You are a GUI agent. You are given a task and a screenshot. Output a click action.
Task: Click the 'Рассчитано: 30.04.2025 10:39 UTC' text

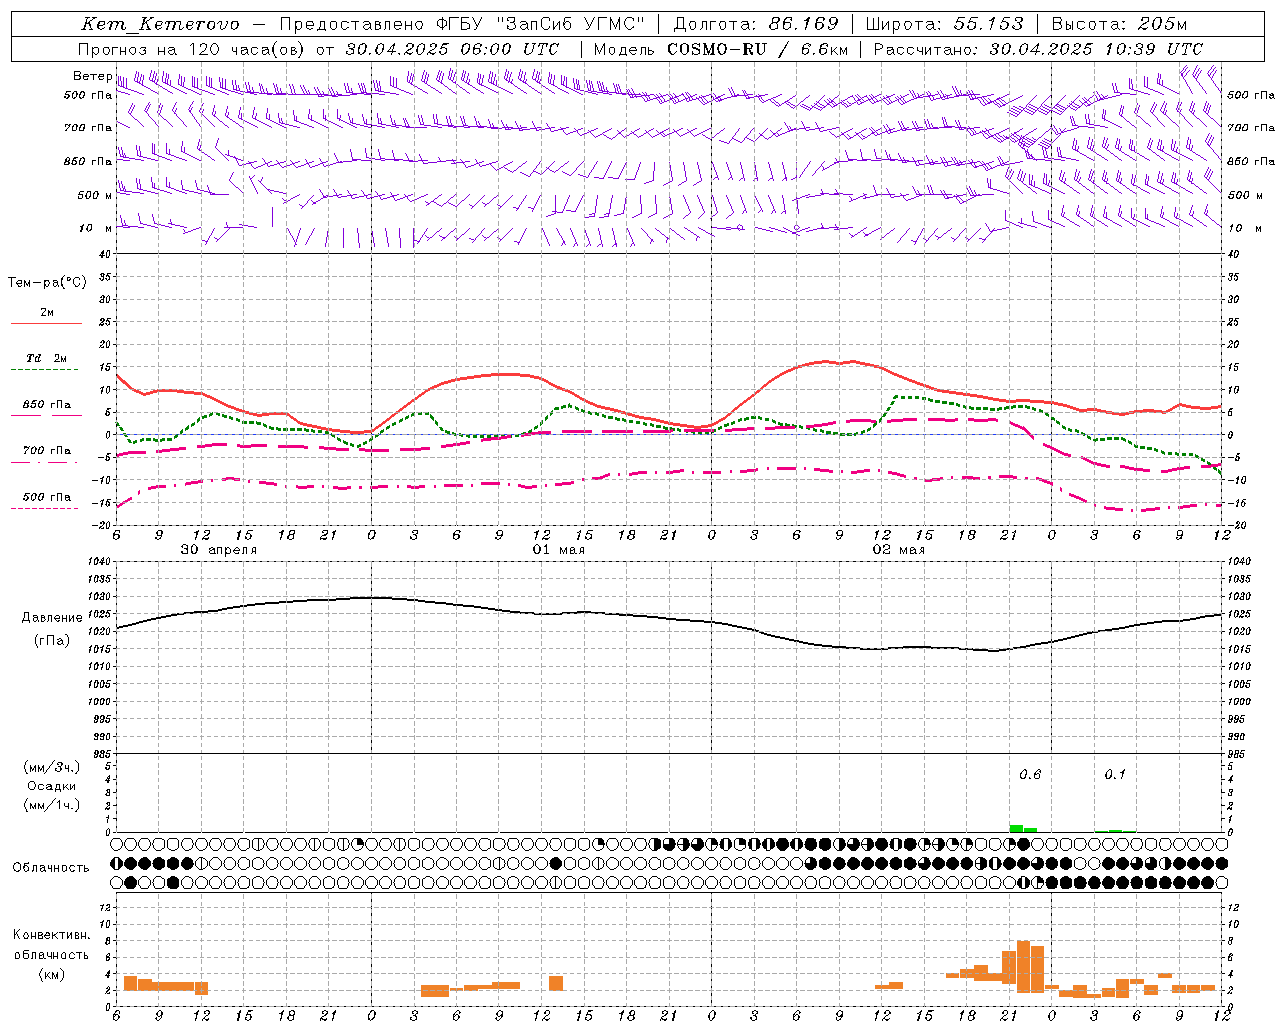[1037, 48]
